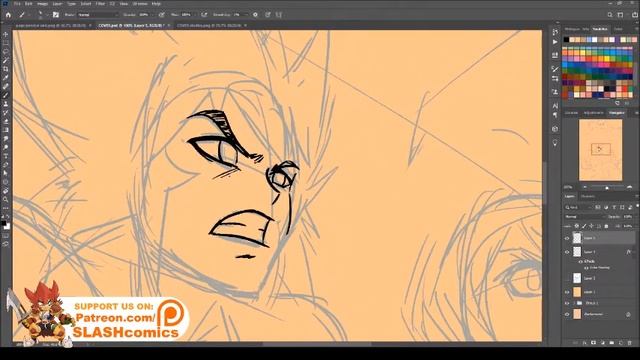
Task: Open the Character panel icon
Action: tap(555, 105)
